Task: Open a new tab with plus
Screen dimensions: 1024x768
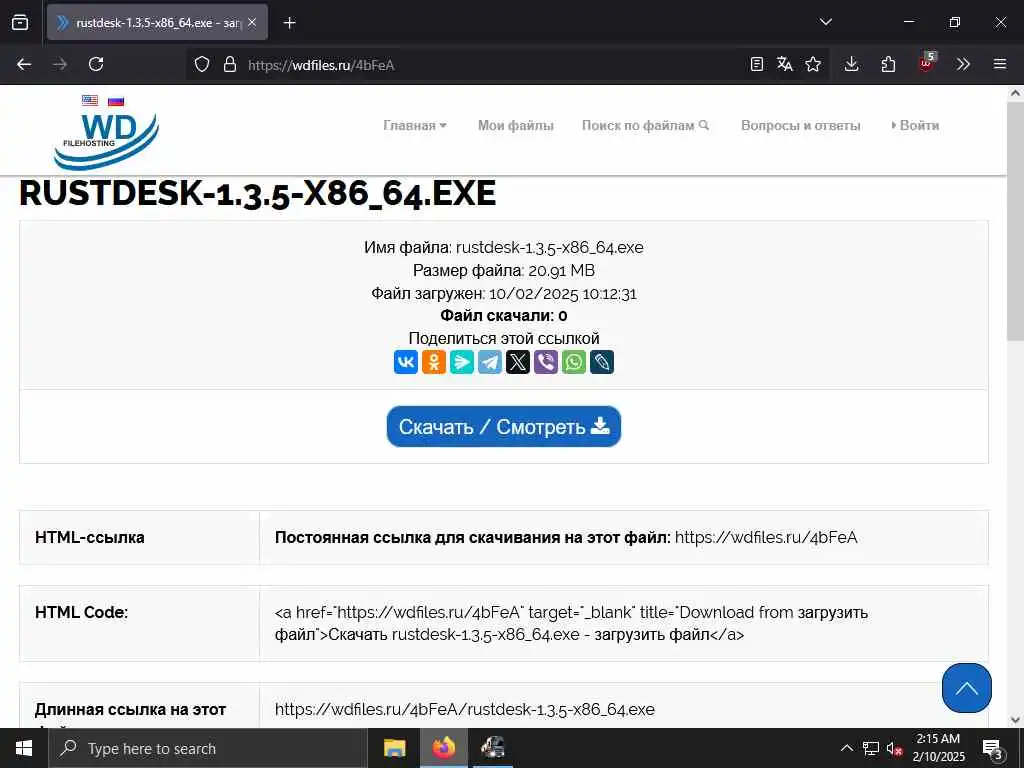Action: tap(289, 23)
